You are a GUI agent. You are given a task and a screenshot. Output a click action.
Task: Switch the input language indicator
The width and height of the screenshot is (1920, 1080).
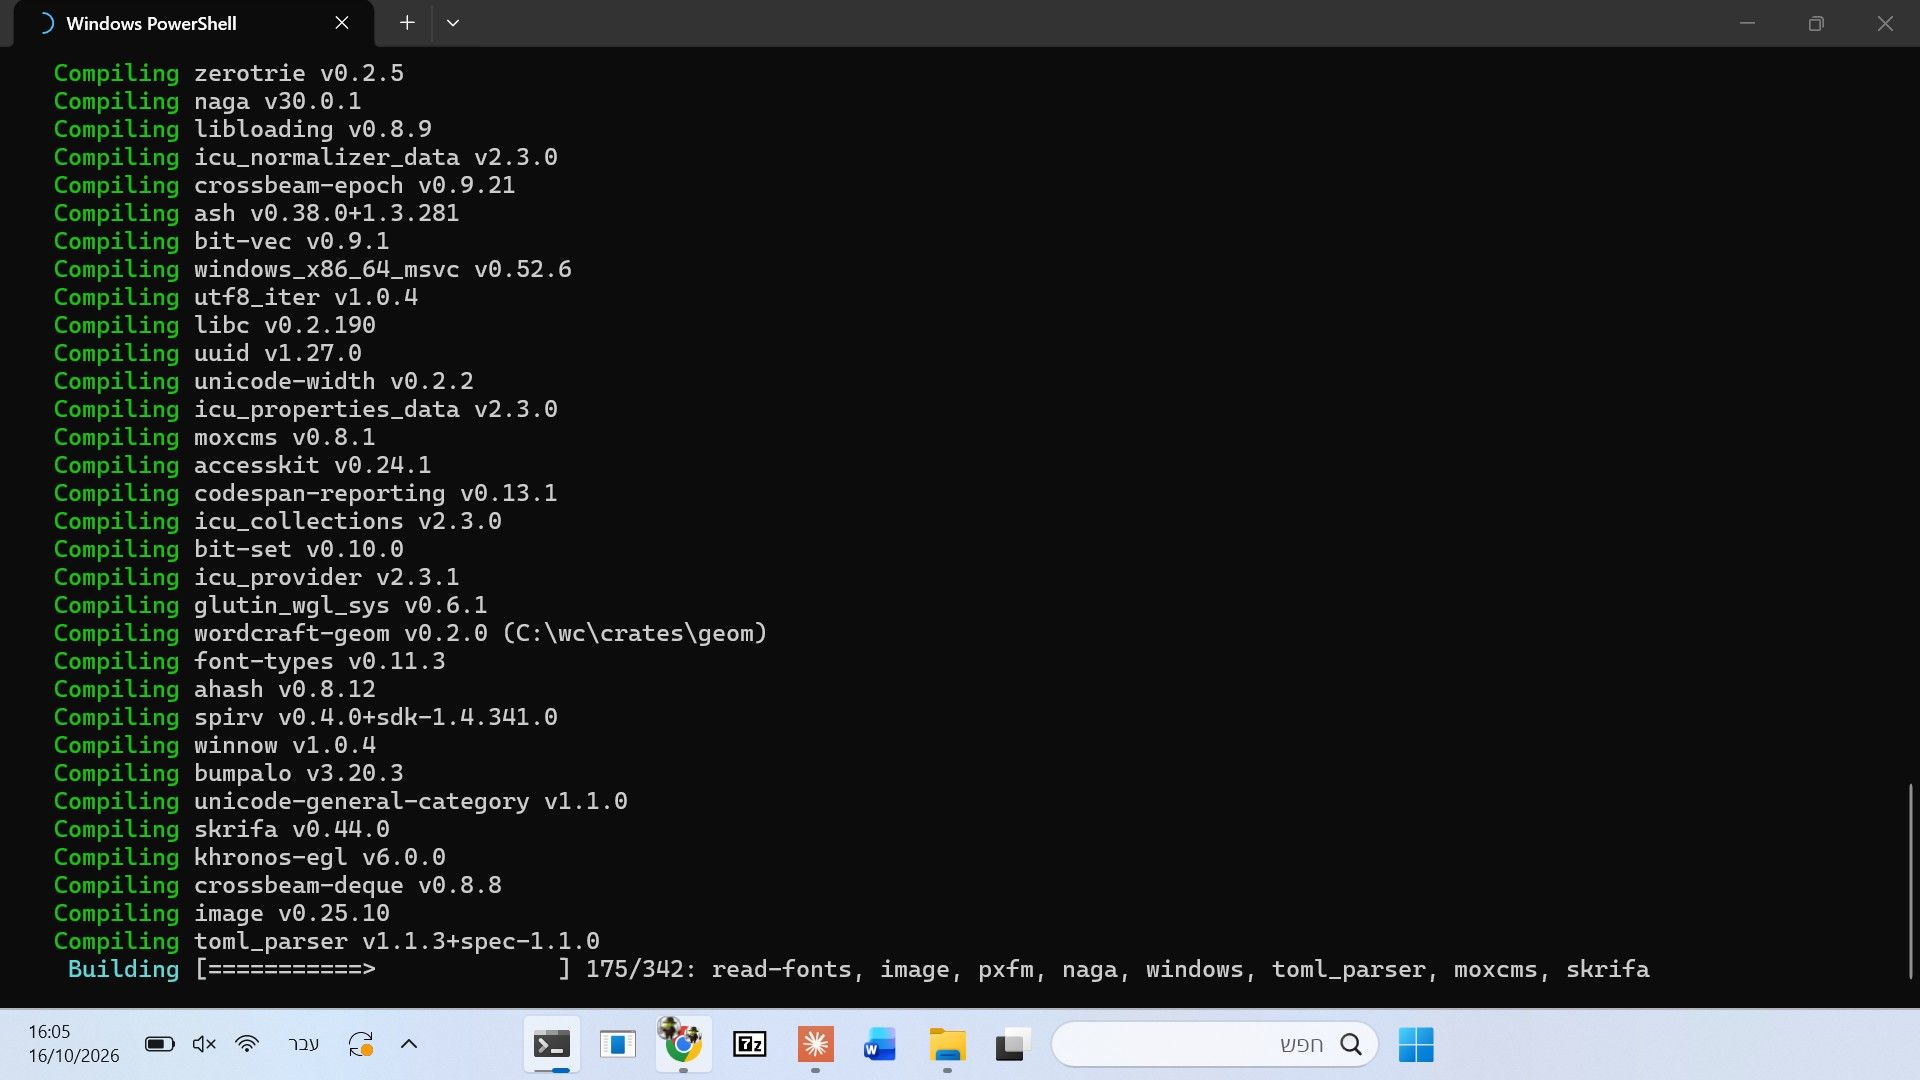(x=303, y=1044)
